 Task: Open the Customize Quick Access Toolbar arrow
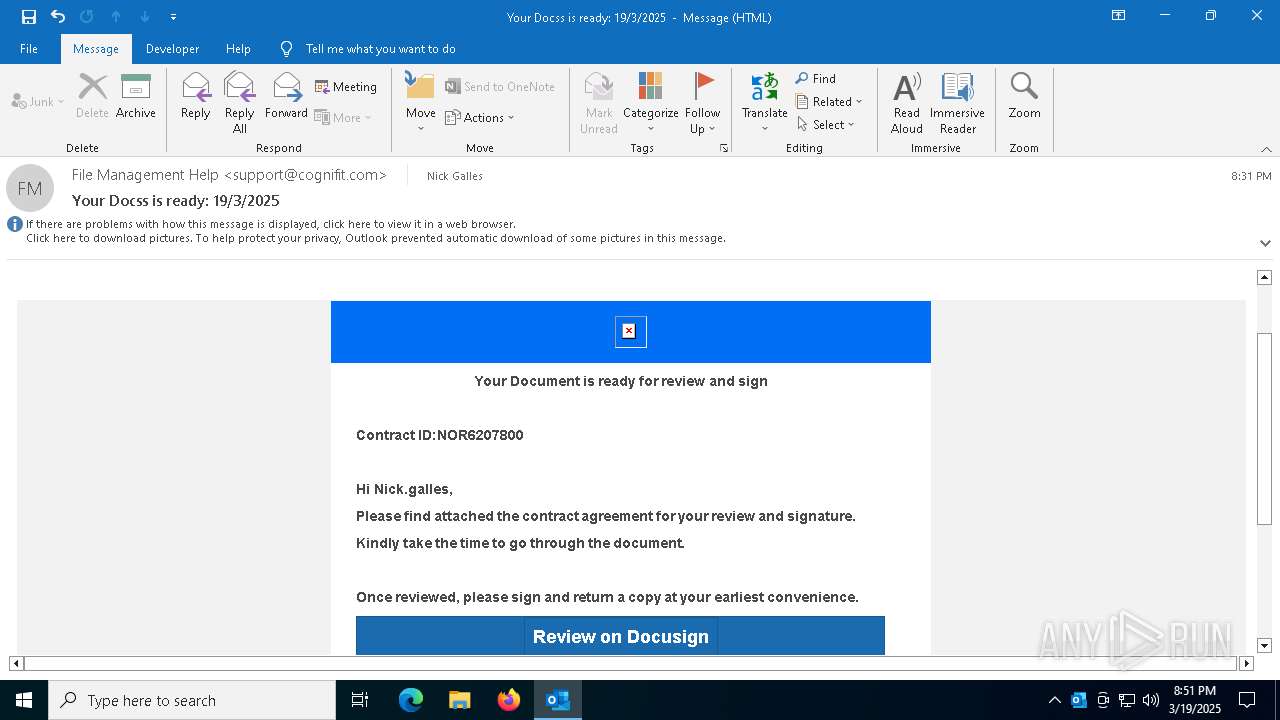(x=173, y=17)
